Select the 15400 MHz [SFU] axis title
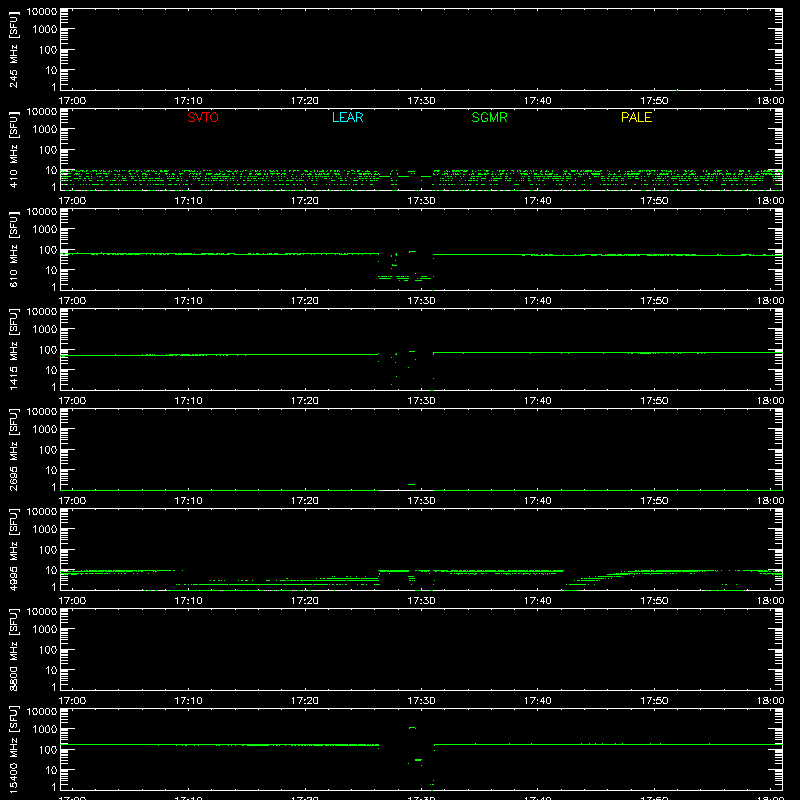This screenshot has height=800, width=800. pos(13,749)
